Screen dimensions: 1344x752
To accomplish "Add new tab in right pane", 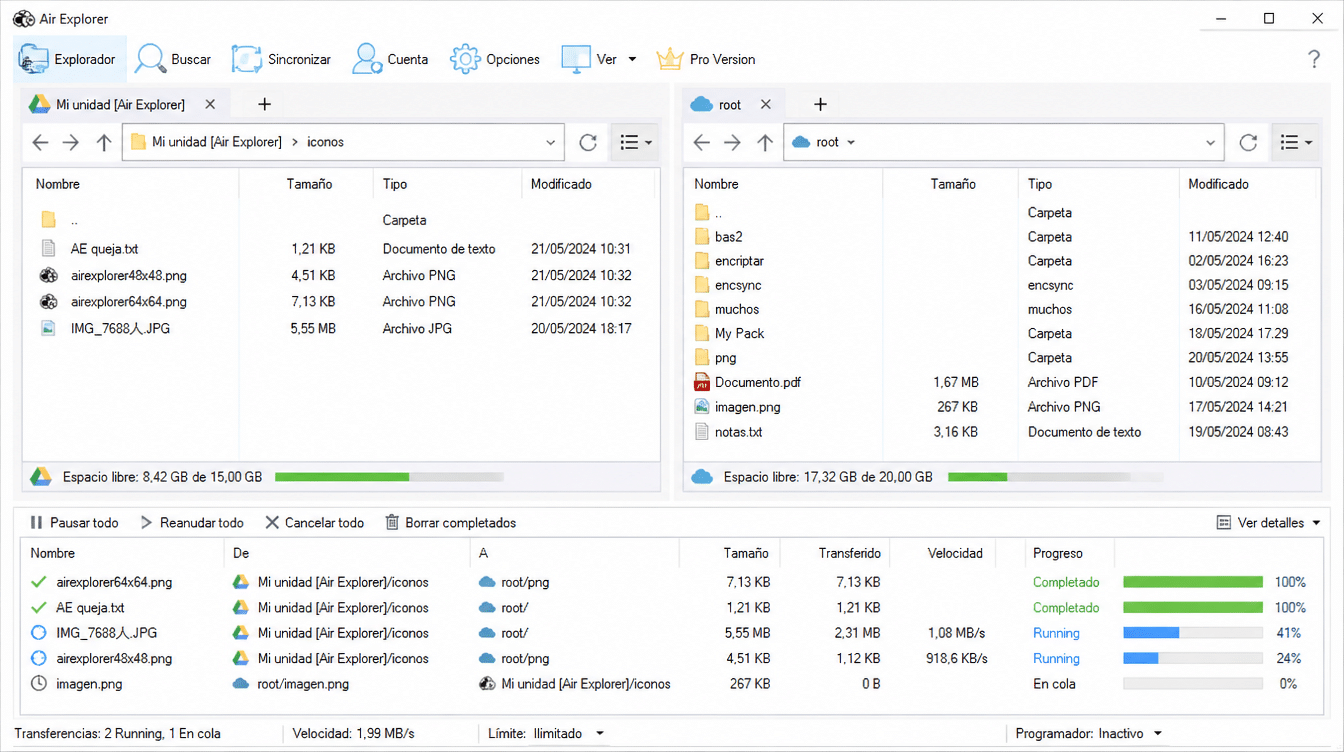I will [x=820, y=104].
